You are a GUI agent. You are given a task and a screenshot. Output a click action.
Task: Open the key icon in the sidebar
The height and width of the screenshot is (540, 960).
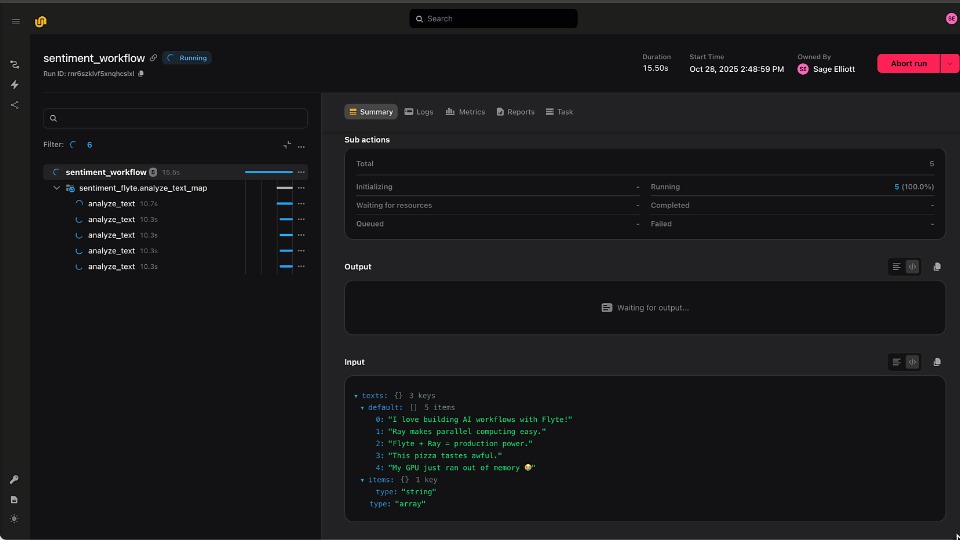pyautogui.click(x=15, y=479)
